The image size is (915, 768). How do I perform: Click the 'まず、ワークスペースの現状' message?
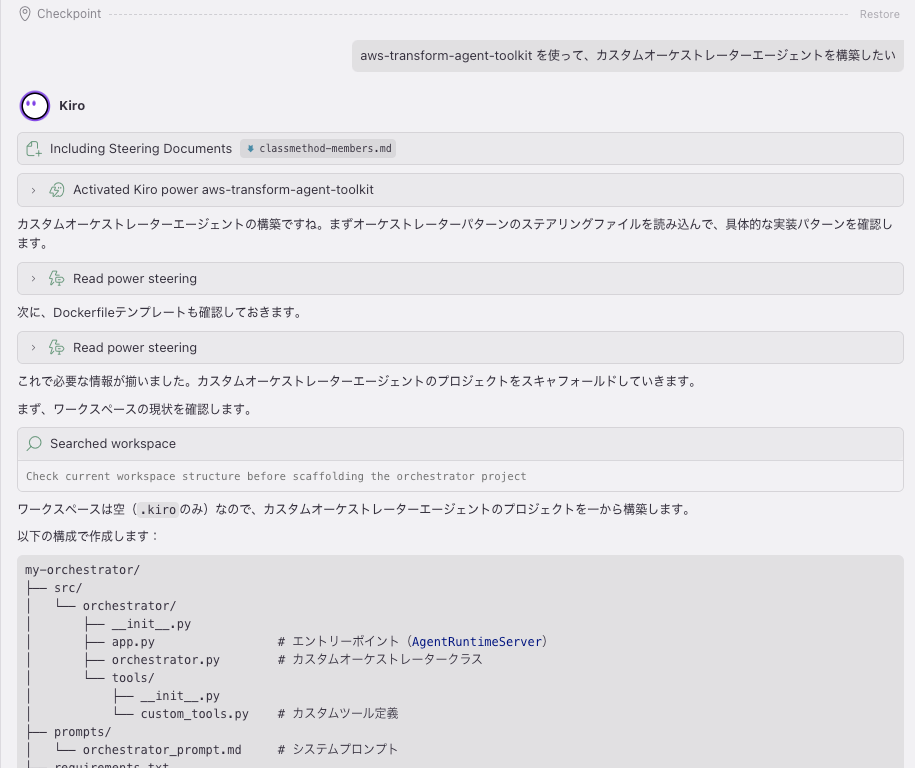coord(137,409)
